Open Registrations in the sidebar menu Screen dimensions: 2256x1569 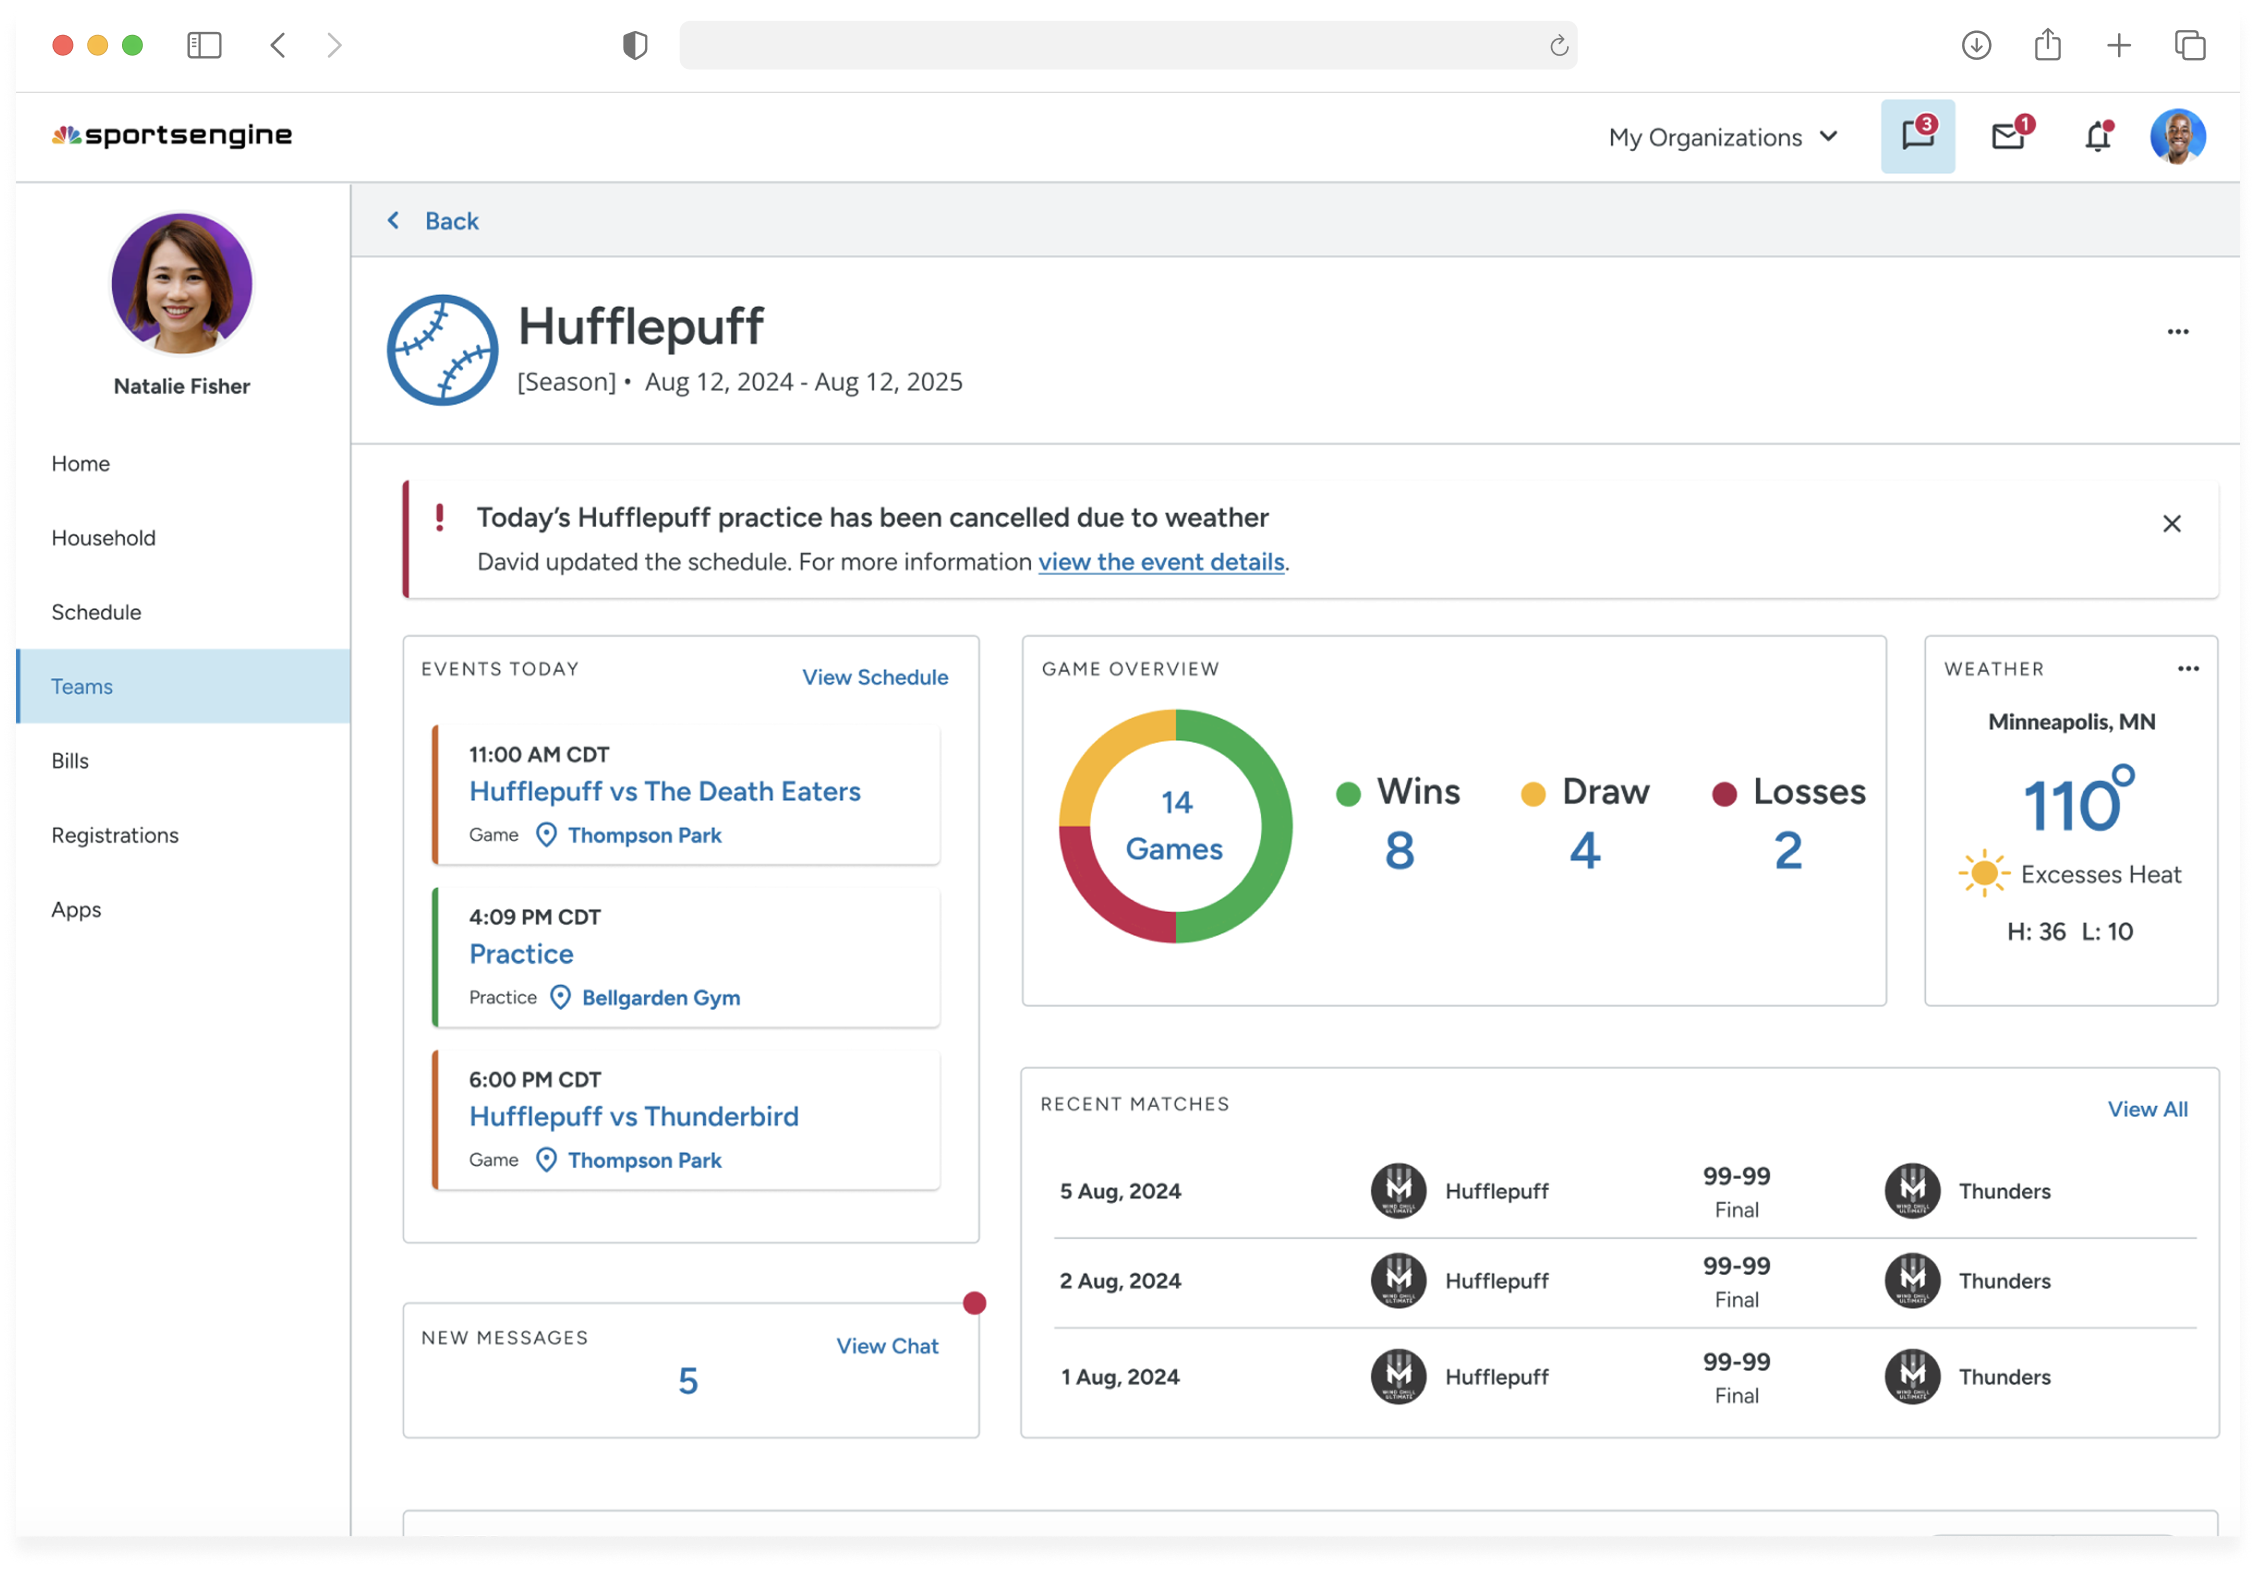[x=115, y=835]
